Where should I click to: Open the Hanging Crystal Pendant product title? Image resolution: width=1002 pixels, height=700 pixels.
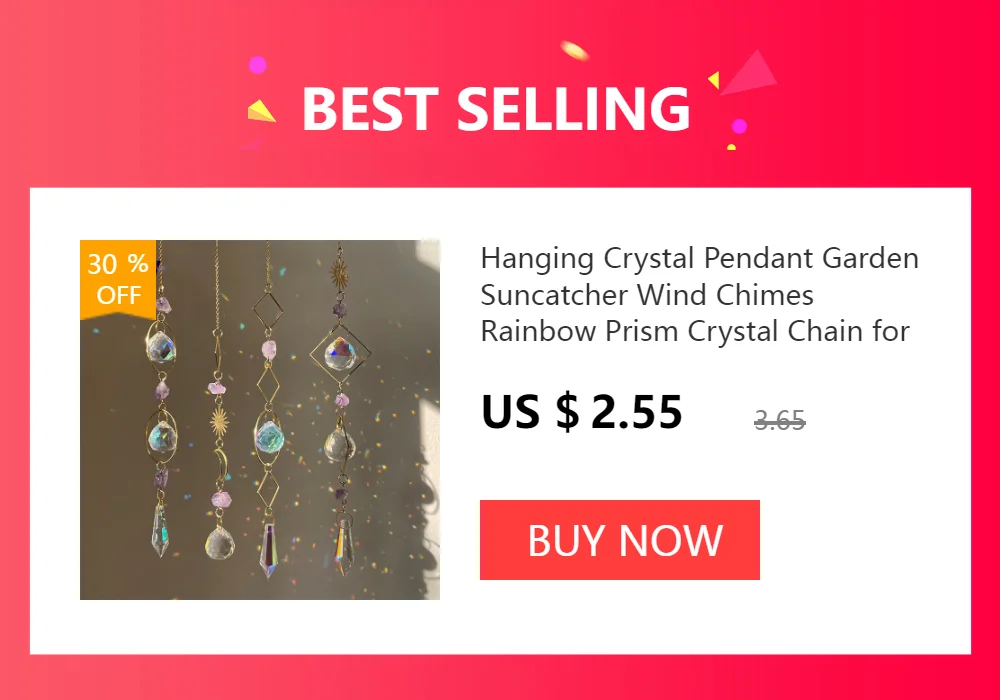click(x=699, y=295)
